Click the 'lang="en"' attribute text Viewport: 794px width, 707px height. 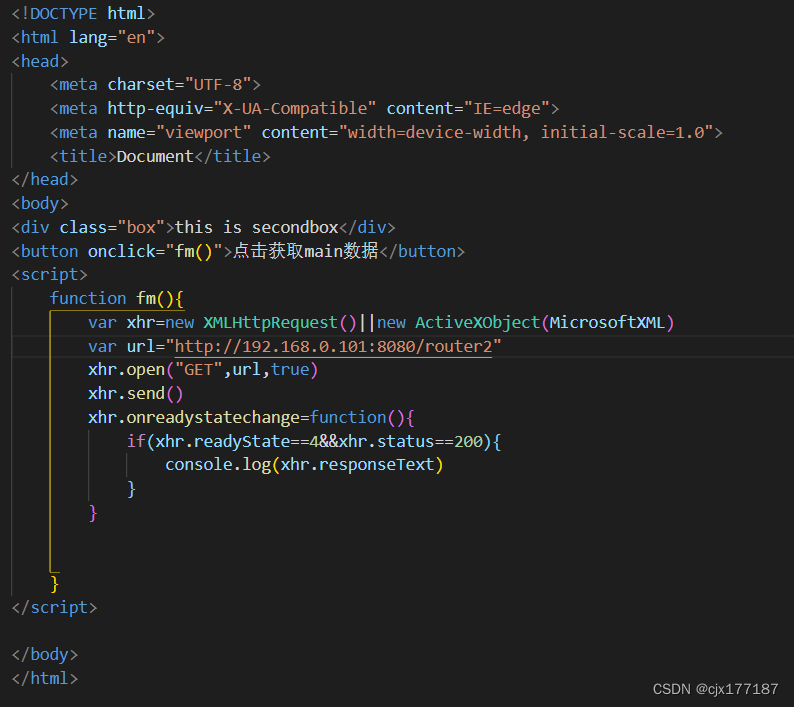[x=112, y=37]
